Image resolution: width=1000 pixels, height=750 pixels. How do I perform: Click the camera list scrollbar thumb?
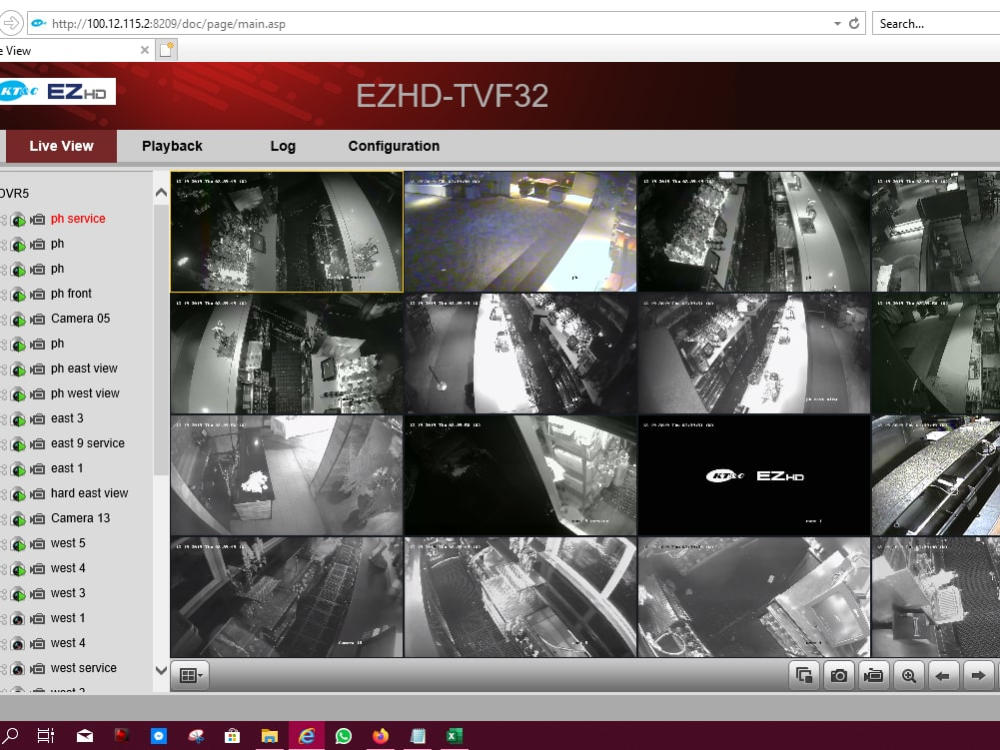(x=161, y=339)
